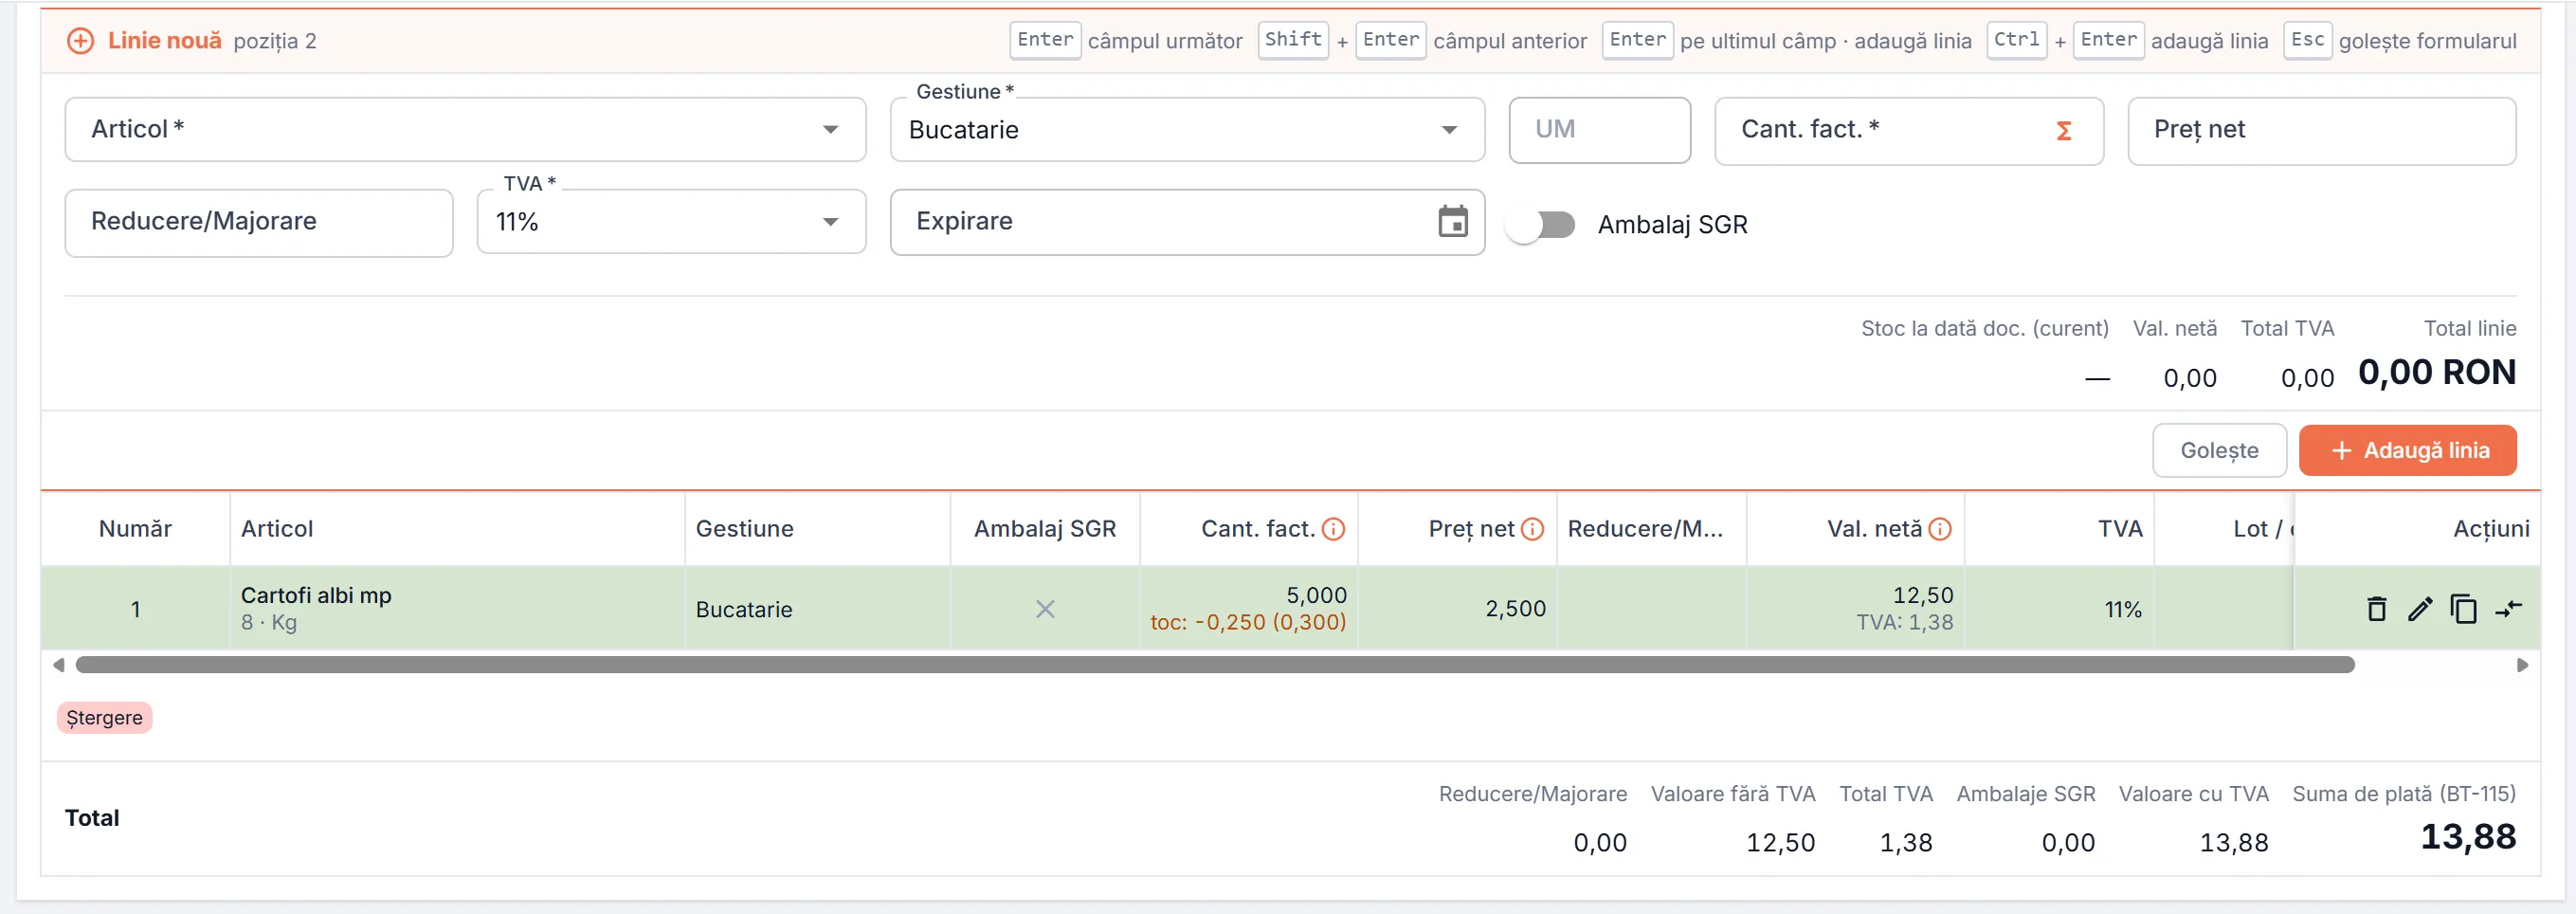Toggle the Ambalaj SGR switch
This screenshot has height=914, width=2576.
point(1541,225)
